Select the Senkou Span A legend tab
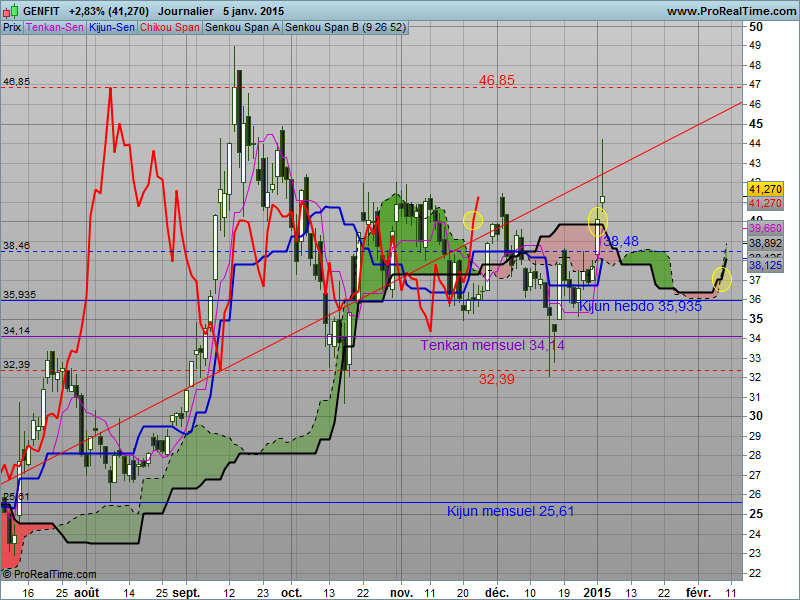 click(242, 28)
